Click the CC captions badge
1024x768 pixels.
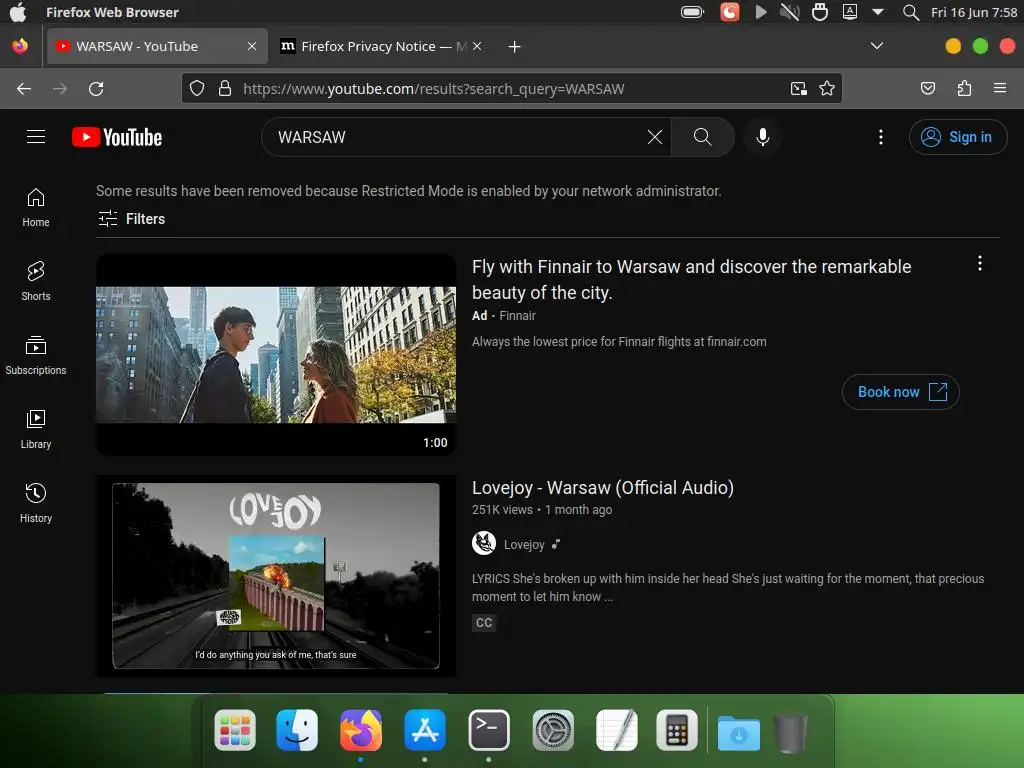pyautogui.click(x=484, y=622)
